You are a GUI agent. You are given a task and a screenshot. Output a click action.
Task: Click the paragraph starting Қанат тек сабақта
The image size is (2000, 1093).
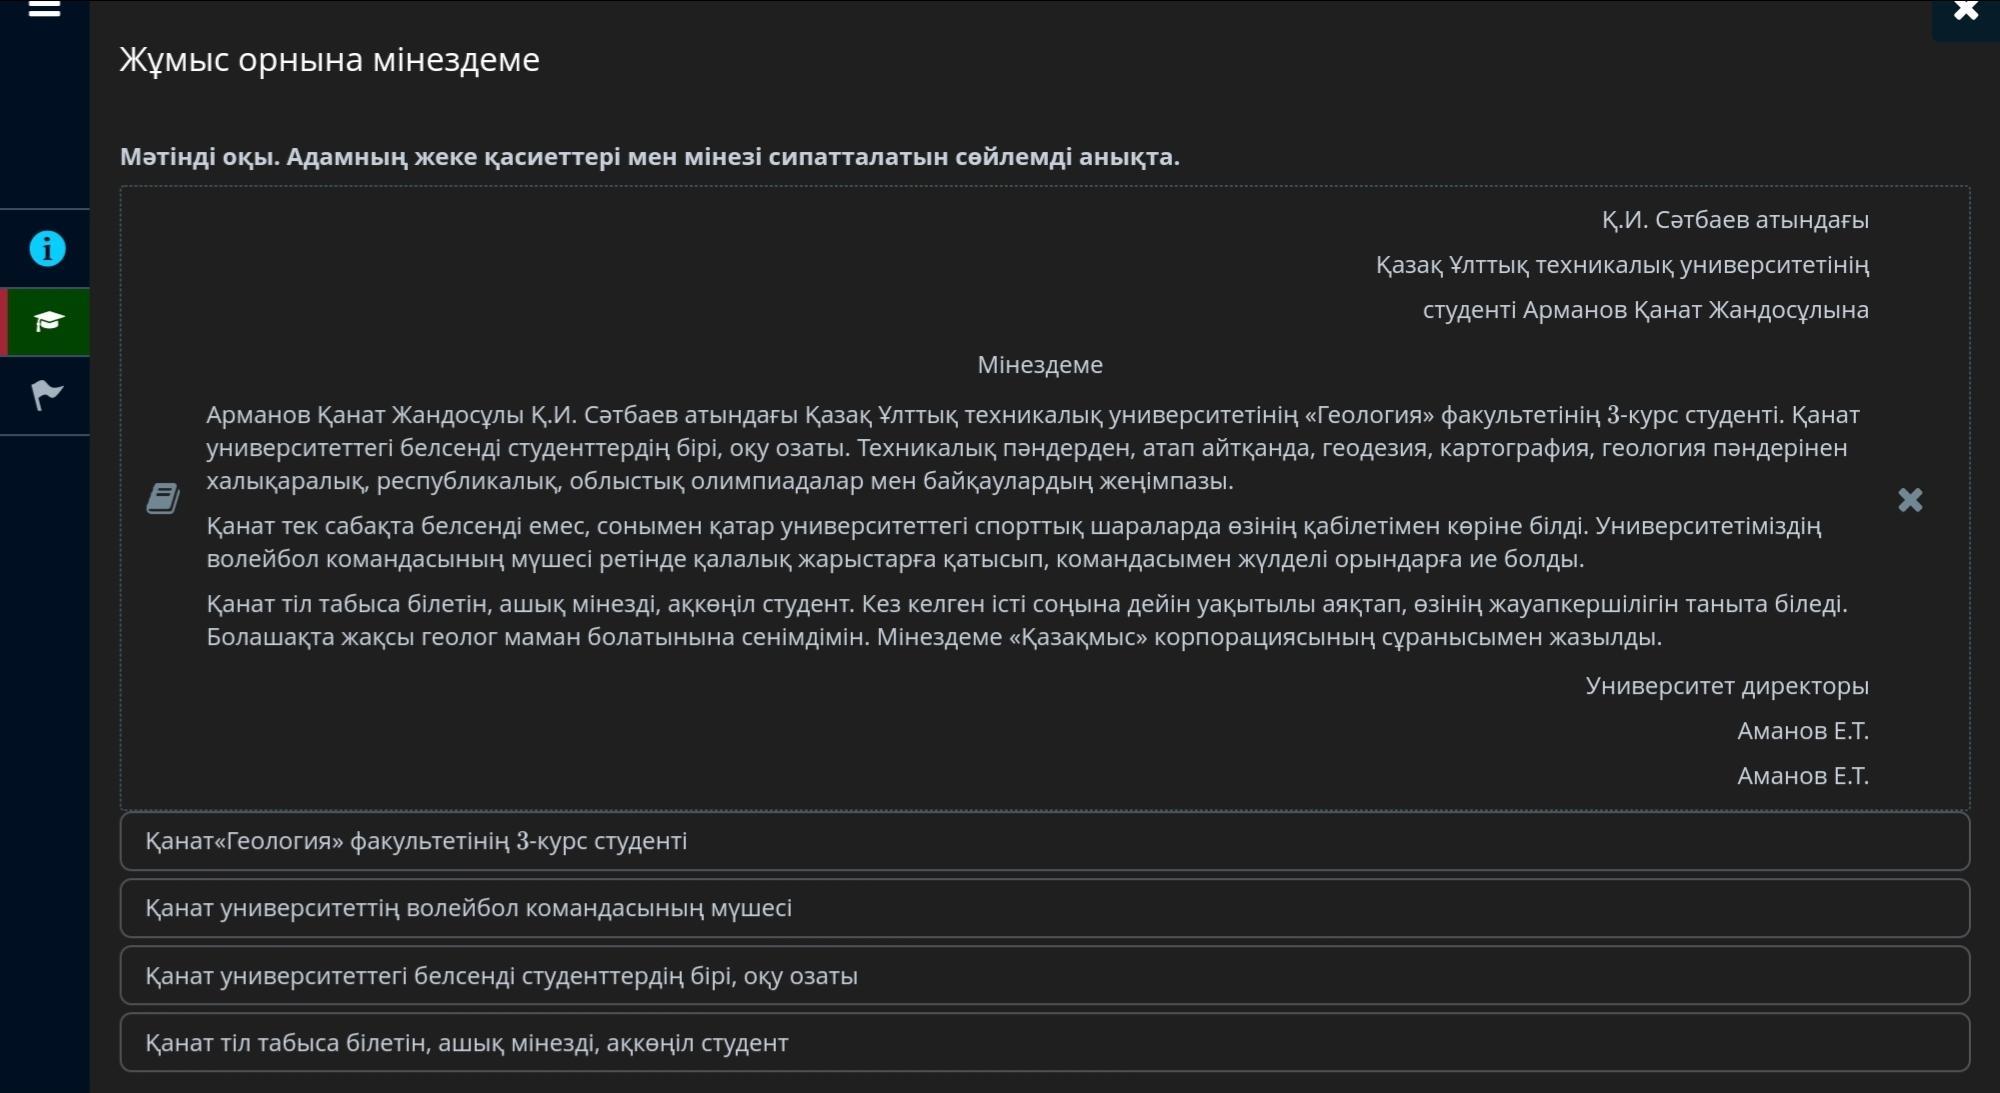[x=1014, y=542]
